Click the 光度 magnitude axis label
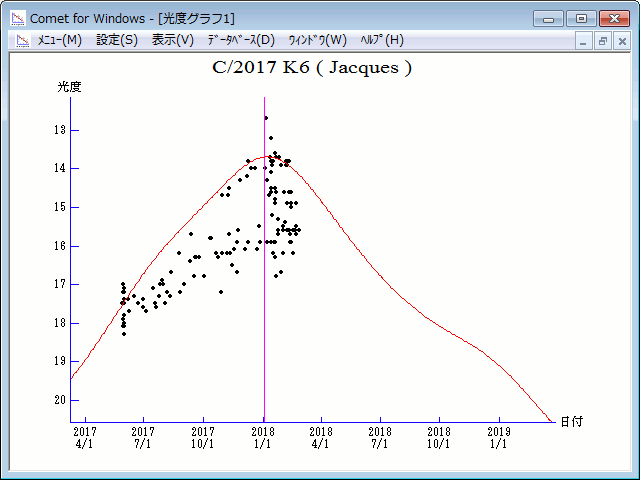 point(69,87)
